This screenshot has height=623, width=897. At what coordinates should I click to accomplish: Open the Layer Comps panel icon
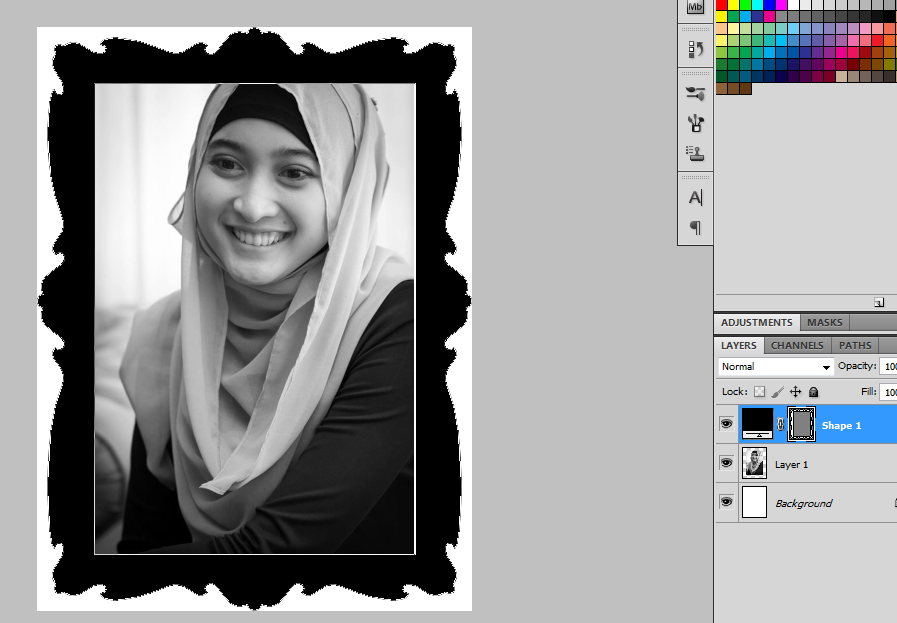(x=695, y=48)
